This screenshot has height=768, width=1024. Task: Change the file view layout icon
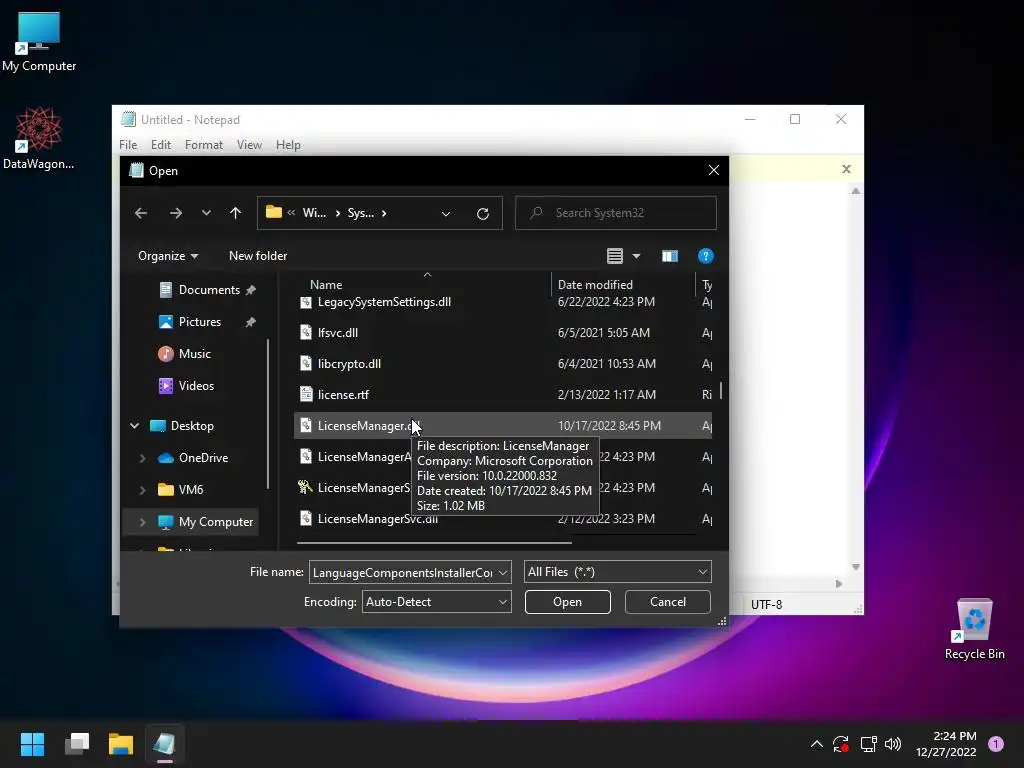click(x=615, y=256)
